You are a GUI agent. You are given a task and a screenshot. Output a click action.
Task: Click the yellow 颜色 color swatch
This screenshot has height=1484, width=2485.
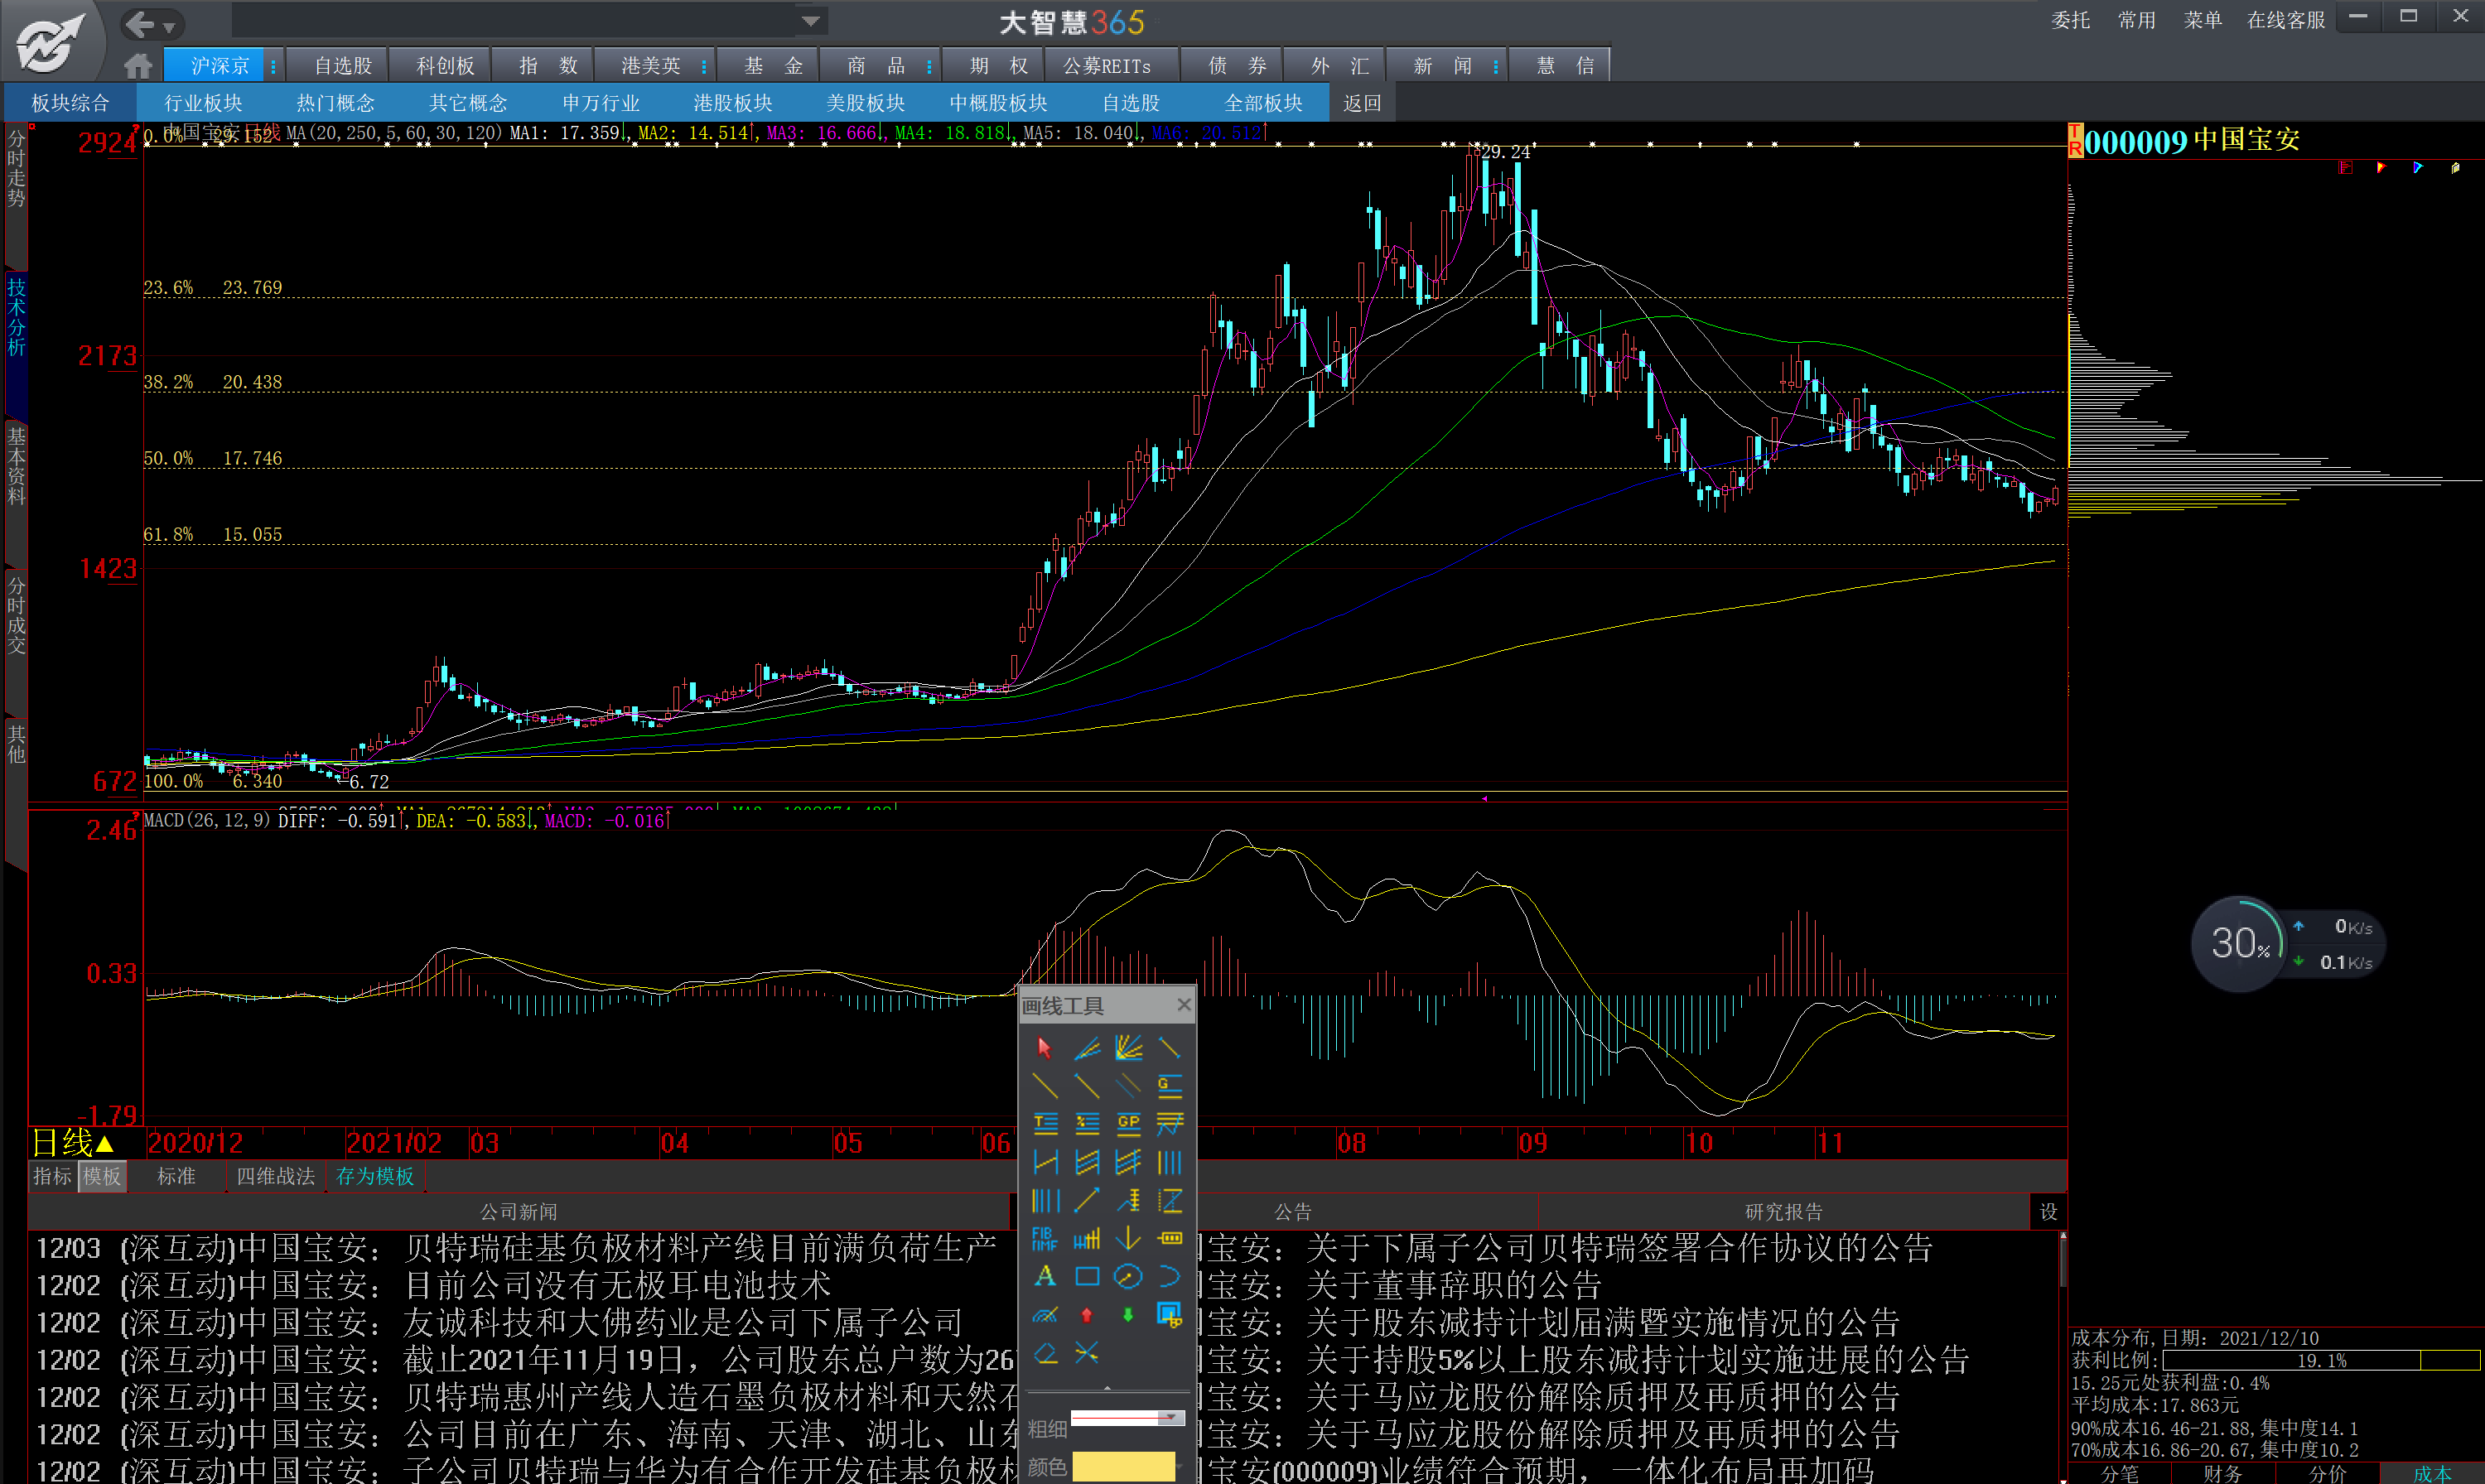(x=1122, y=1465)
